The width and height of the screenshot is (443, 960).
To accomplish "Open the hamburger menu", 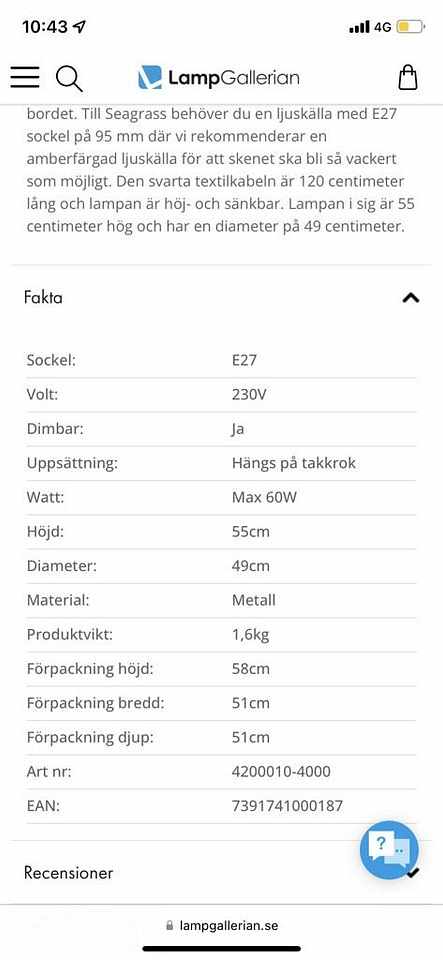I will [25, 78].
